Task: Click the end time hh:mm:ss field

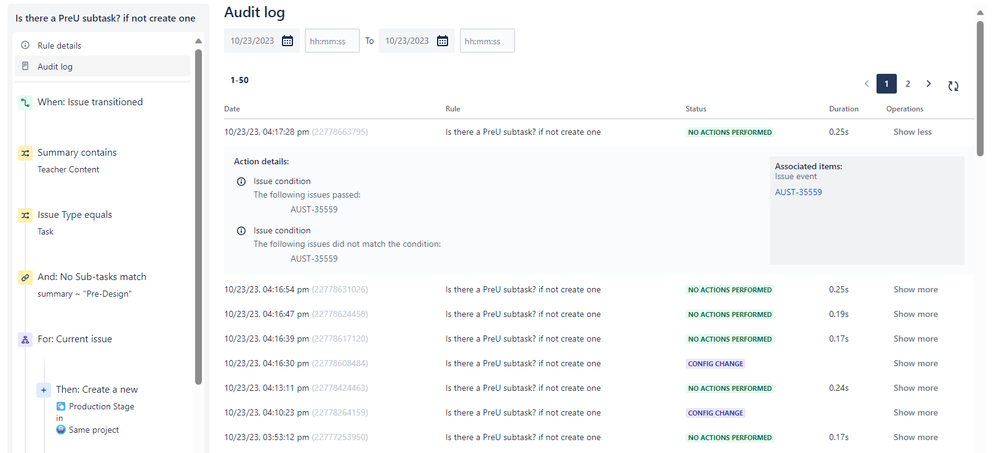Action: 487,41
